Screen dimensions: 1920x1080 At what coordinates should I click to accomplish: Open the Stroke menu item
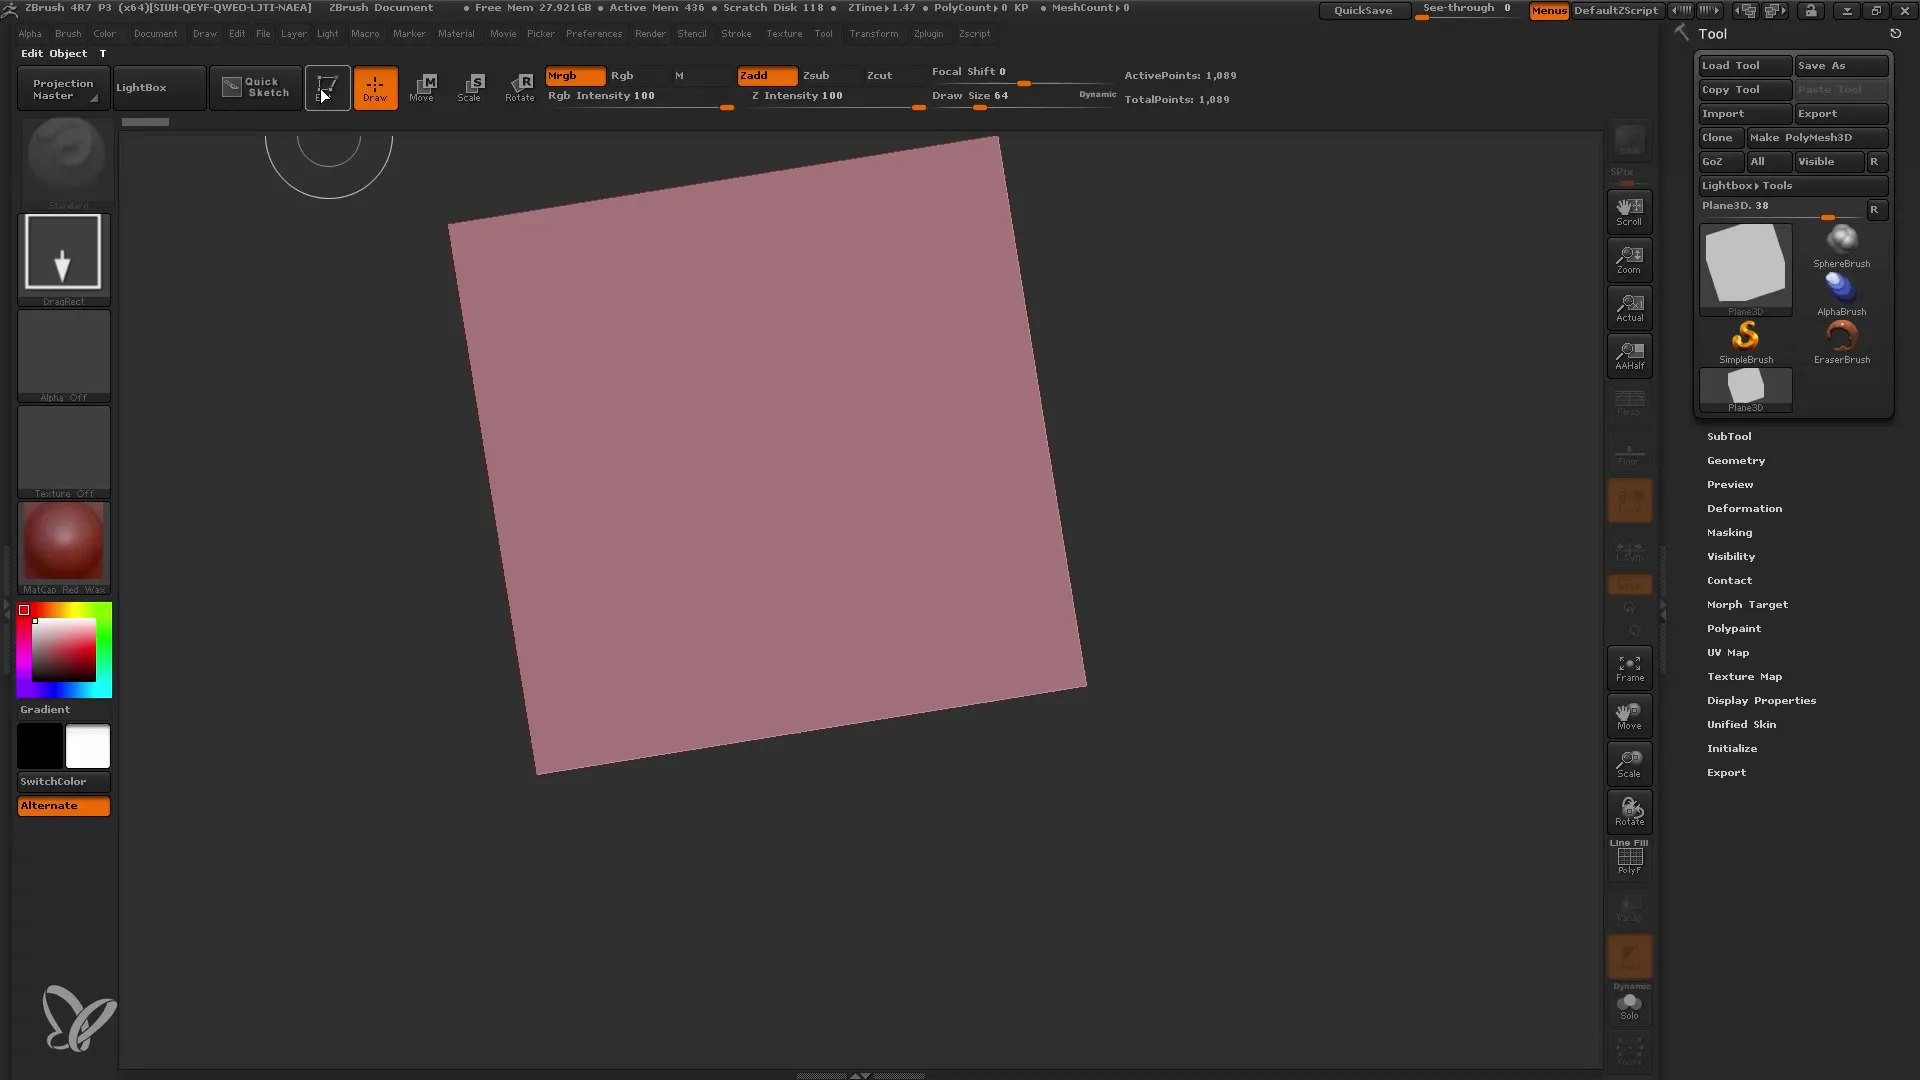[x=736, y=33]
